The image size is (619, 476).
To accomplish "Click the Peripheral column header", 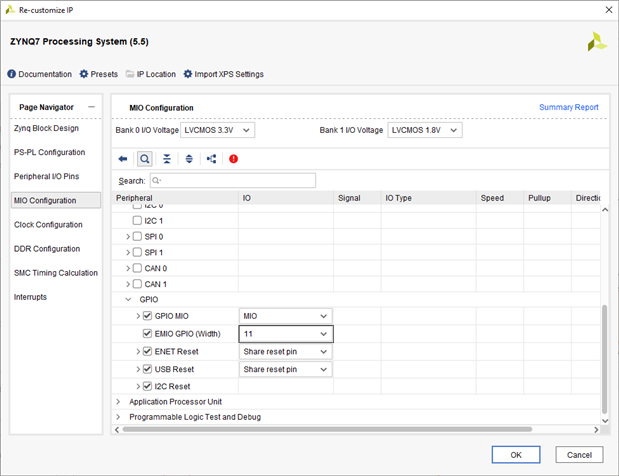I will tap(175, 198).
